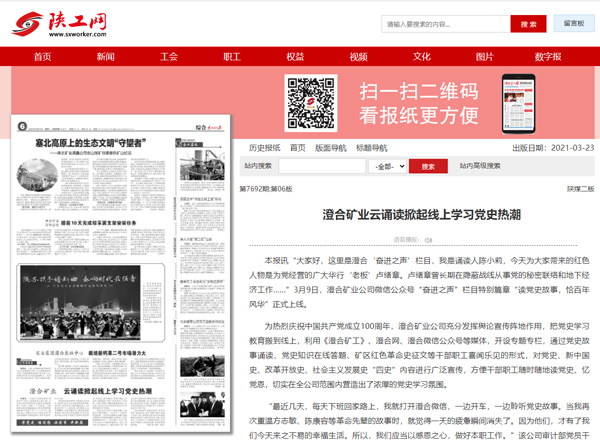Image resolution: width=600 pixels, height=442 pixels.
Task: Click the red 搜索 button for 站内搜索
Action: [428, 166]
